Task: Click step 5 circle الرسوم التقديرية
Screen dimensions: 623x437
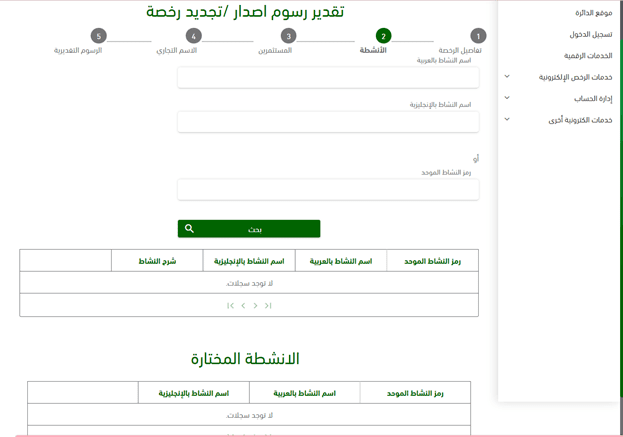Action: (x=99, y=36)
